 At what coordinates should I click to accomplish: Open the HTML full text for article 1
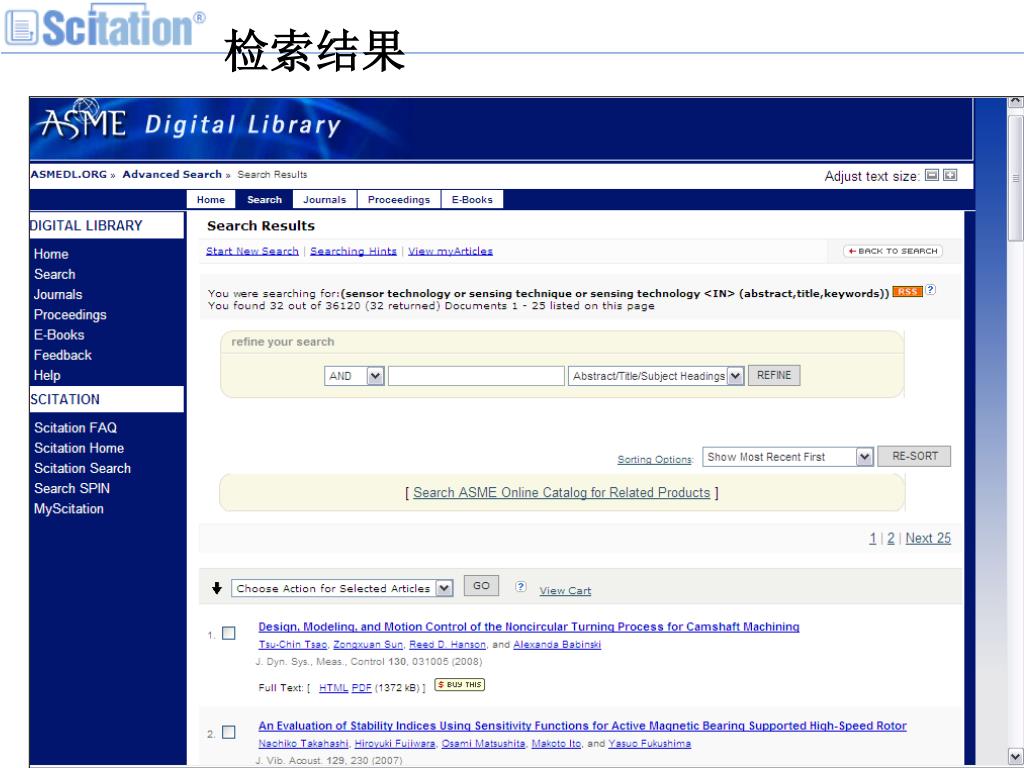coord(333,688)
